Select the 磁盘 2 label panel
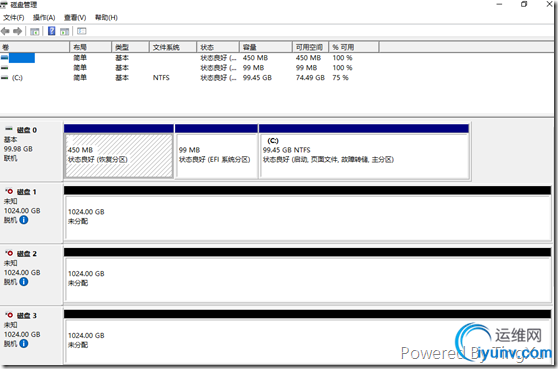This screenshot has width=558, height=369. 31,275
